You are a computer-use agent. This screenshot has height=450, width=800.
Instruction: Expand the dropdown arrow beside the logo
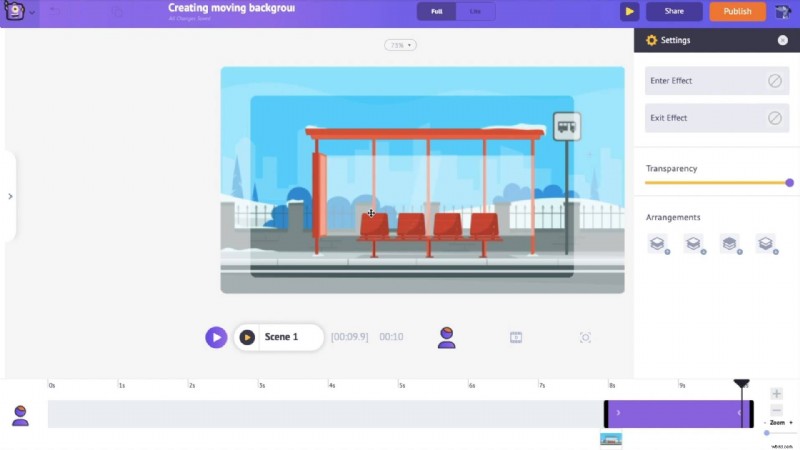[x=32, y=12]
